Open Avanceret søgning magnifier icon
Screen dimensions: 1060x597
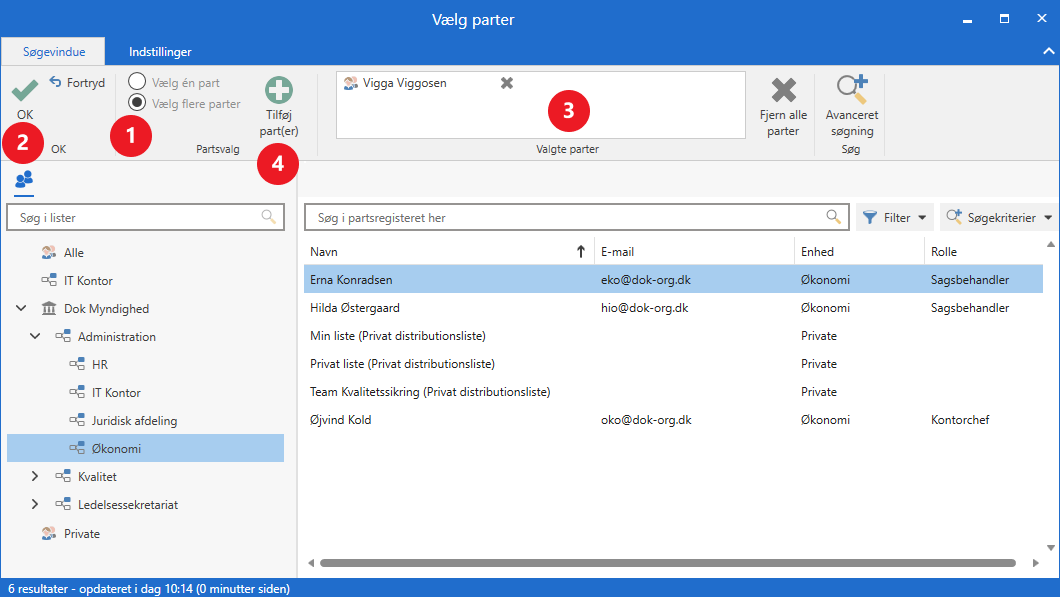851,90
